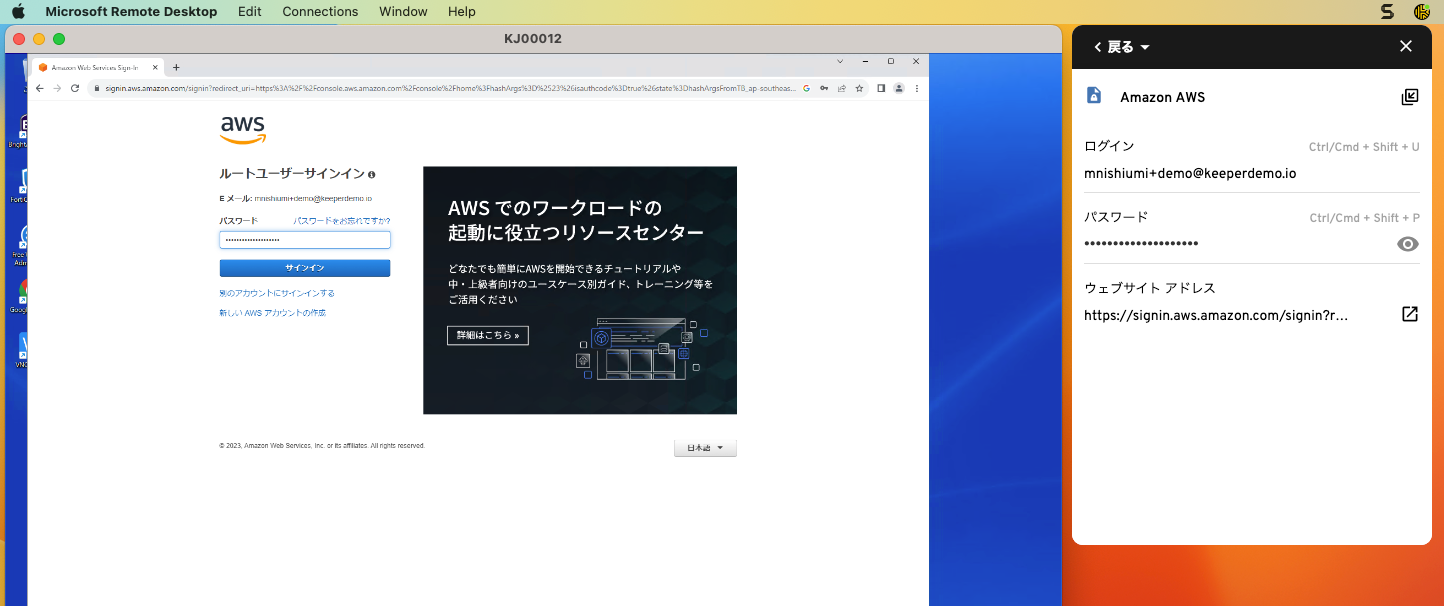Viewport: 1444px width, 606px height.
Task: Open website address in external browser icon
Action: [1409, 315]
